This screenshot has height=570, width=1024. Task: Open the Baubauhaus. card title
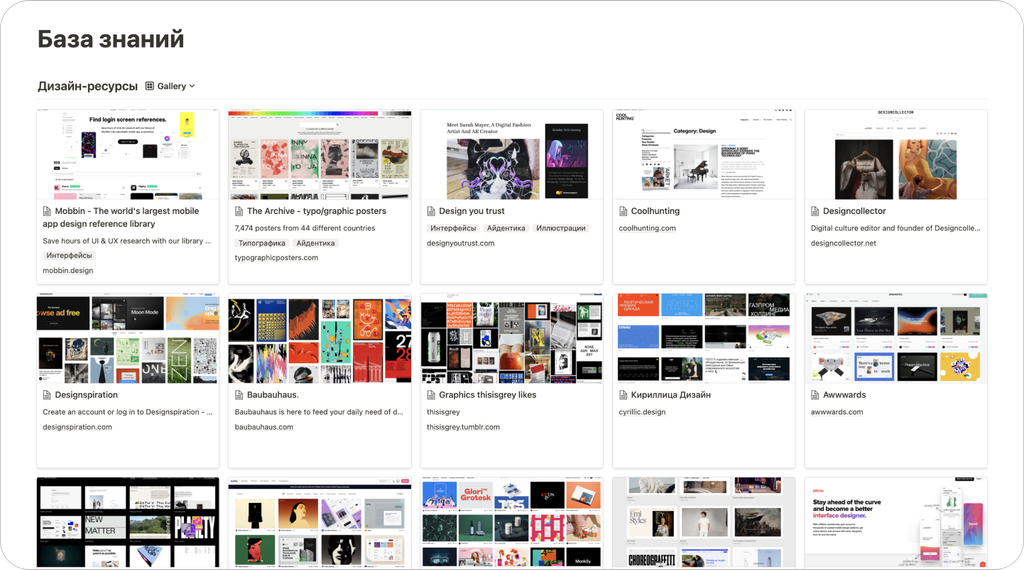273,395
